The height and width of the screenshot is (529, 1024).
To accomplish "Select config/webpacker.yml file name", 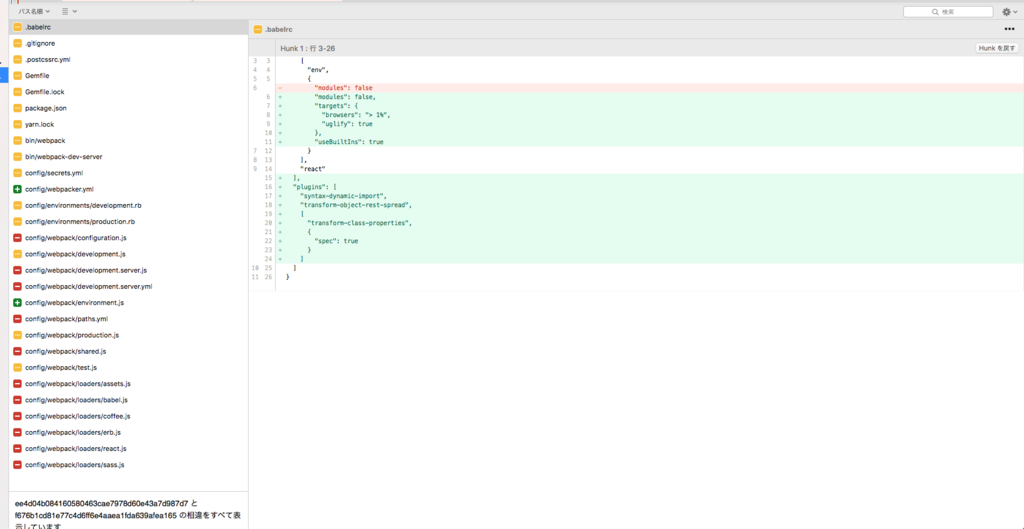I will (x=59, y=189).
